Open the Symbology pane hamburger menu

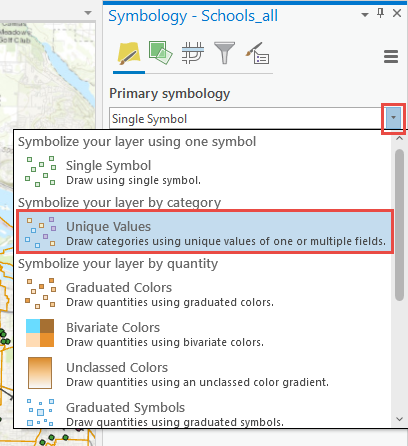pos(391,56)
